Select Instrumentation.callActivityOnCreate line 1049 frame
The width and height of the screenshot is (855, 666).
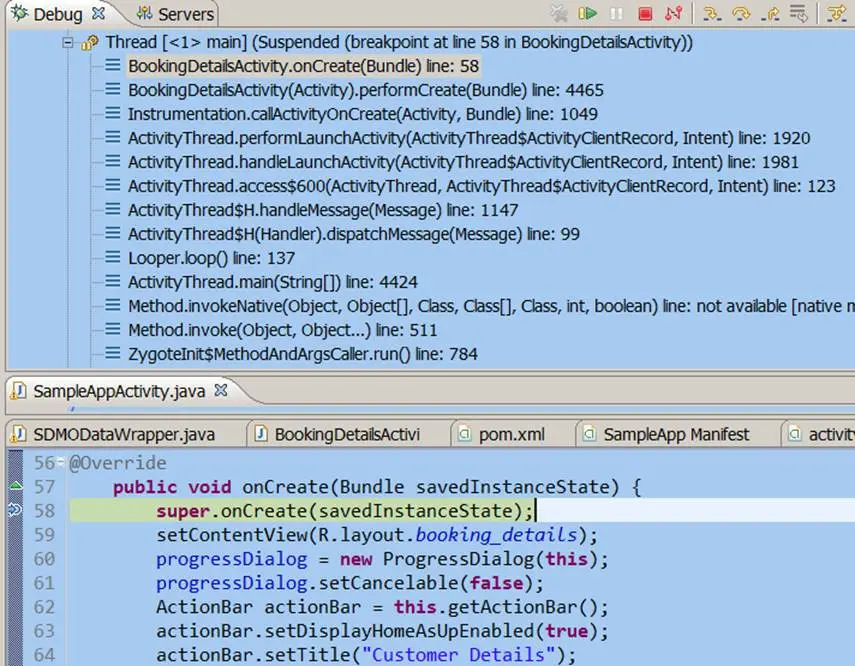[363, 114]
